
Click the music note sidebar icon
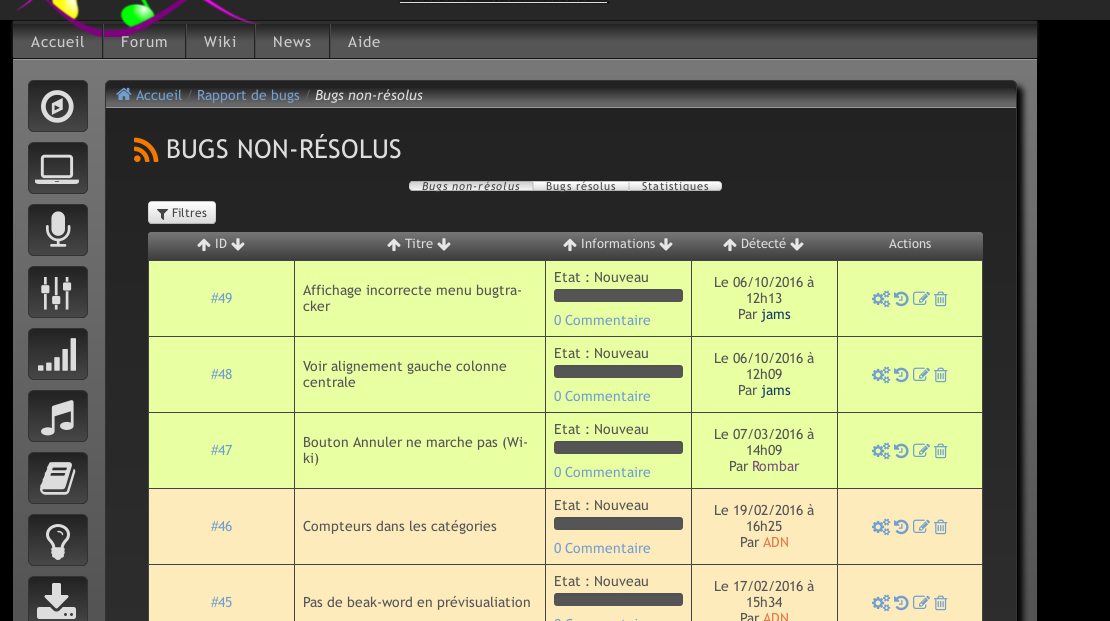[x=57, y=416]
